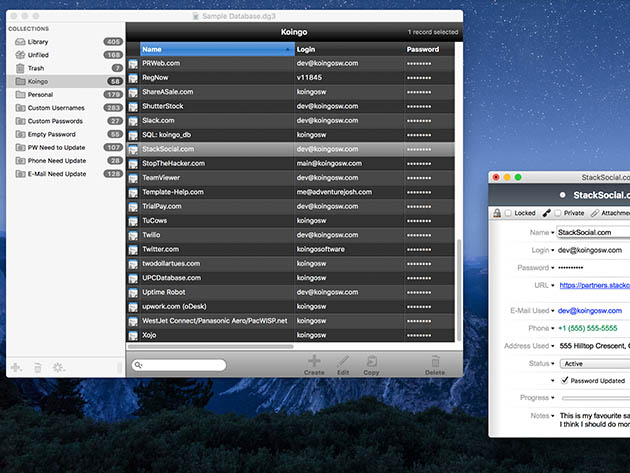630x473 pixels.
Task: Open PW Need to Update collection
Action: (x=64, y=147)
